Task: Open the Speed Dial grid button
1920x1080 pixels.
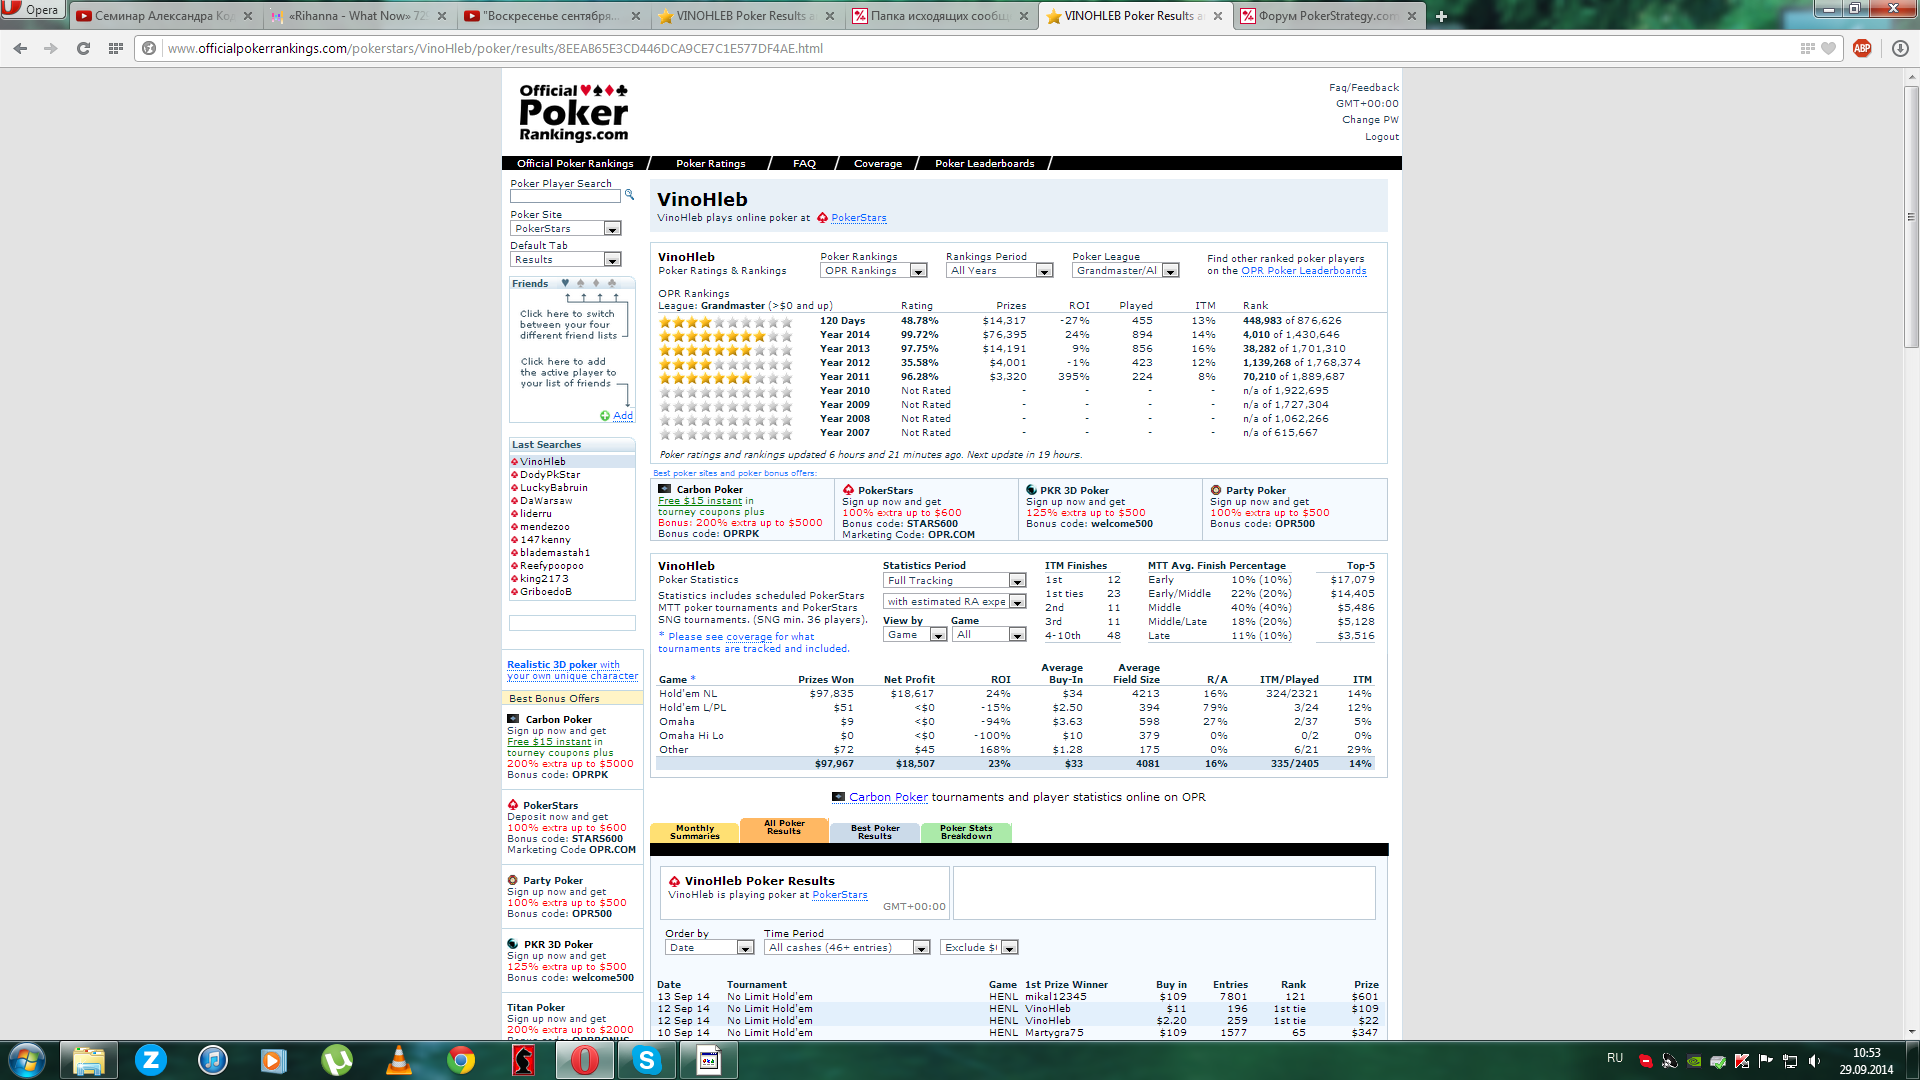Action: pos(116,48)
